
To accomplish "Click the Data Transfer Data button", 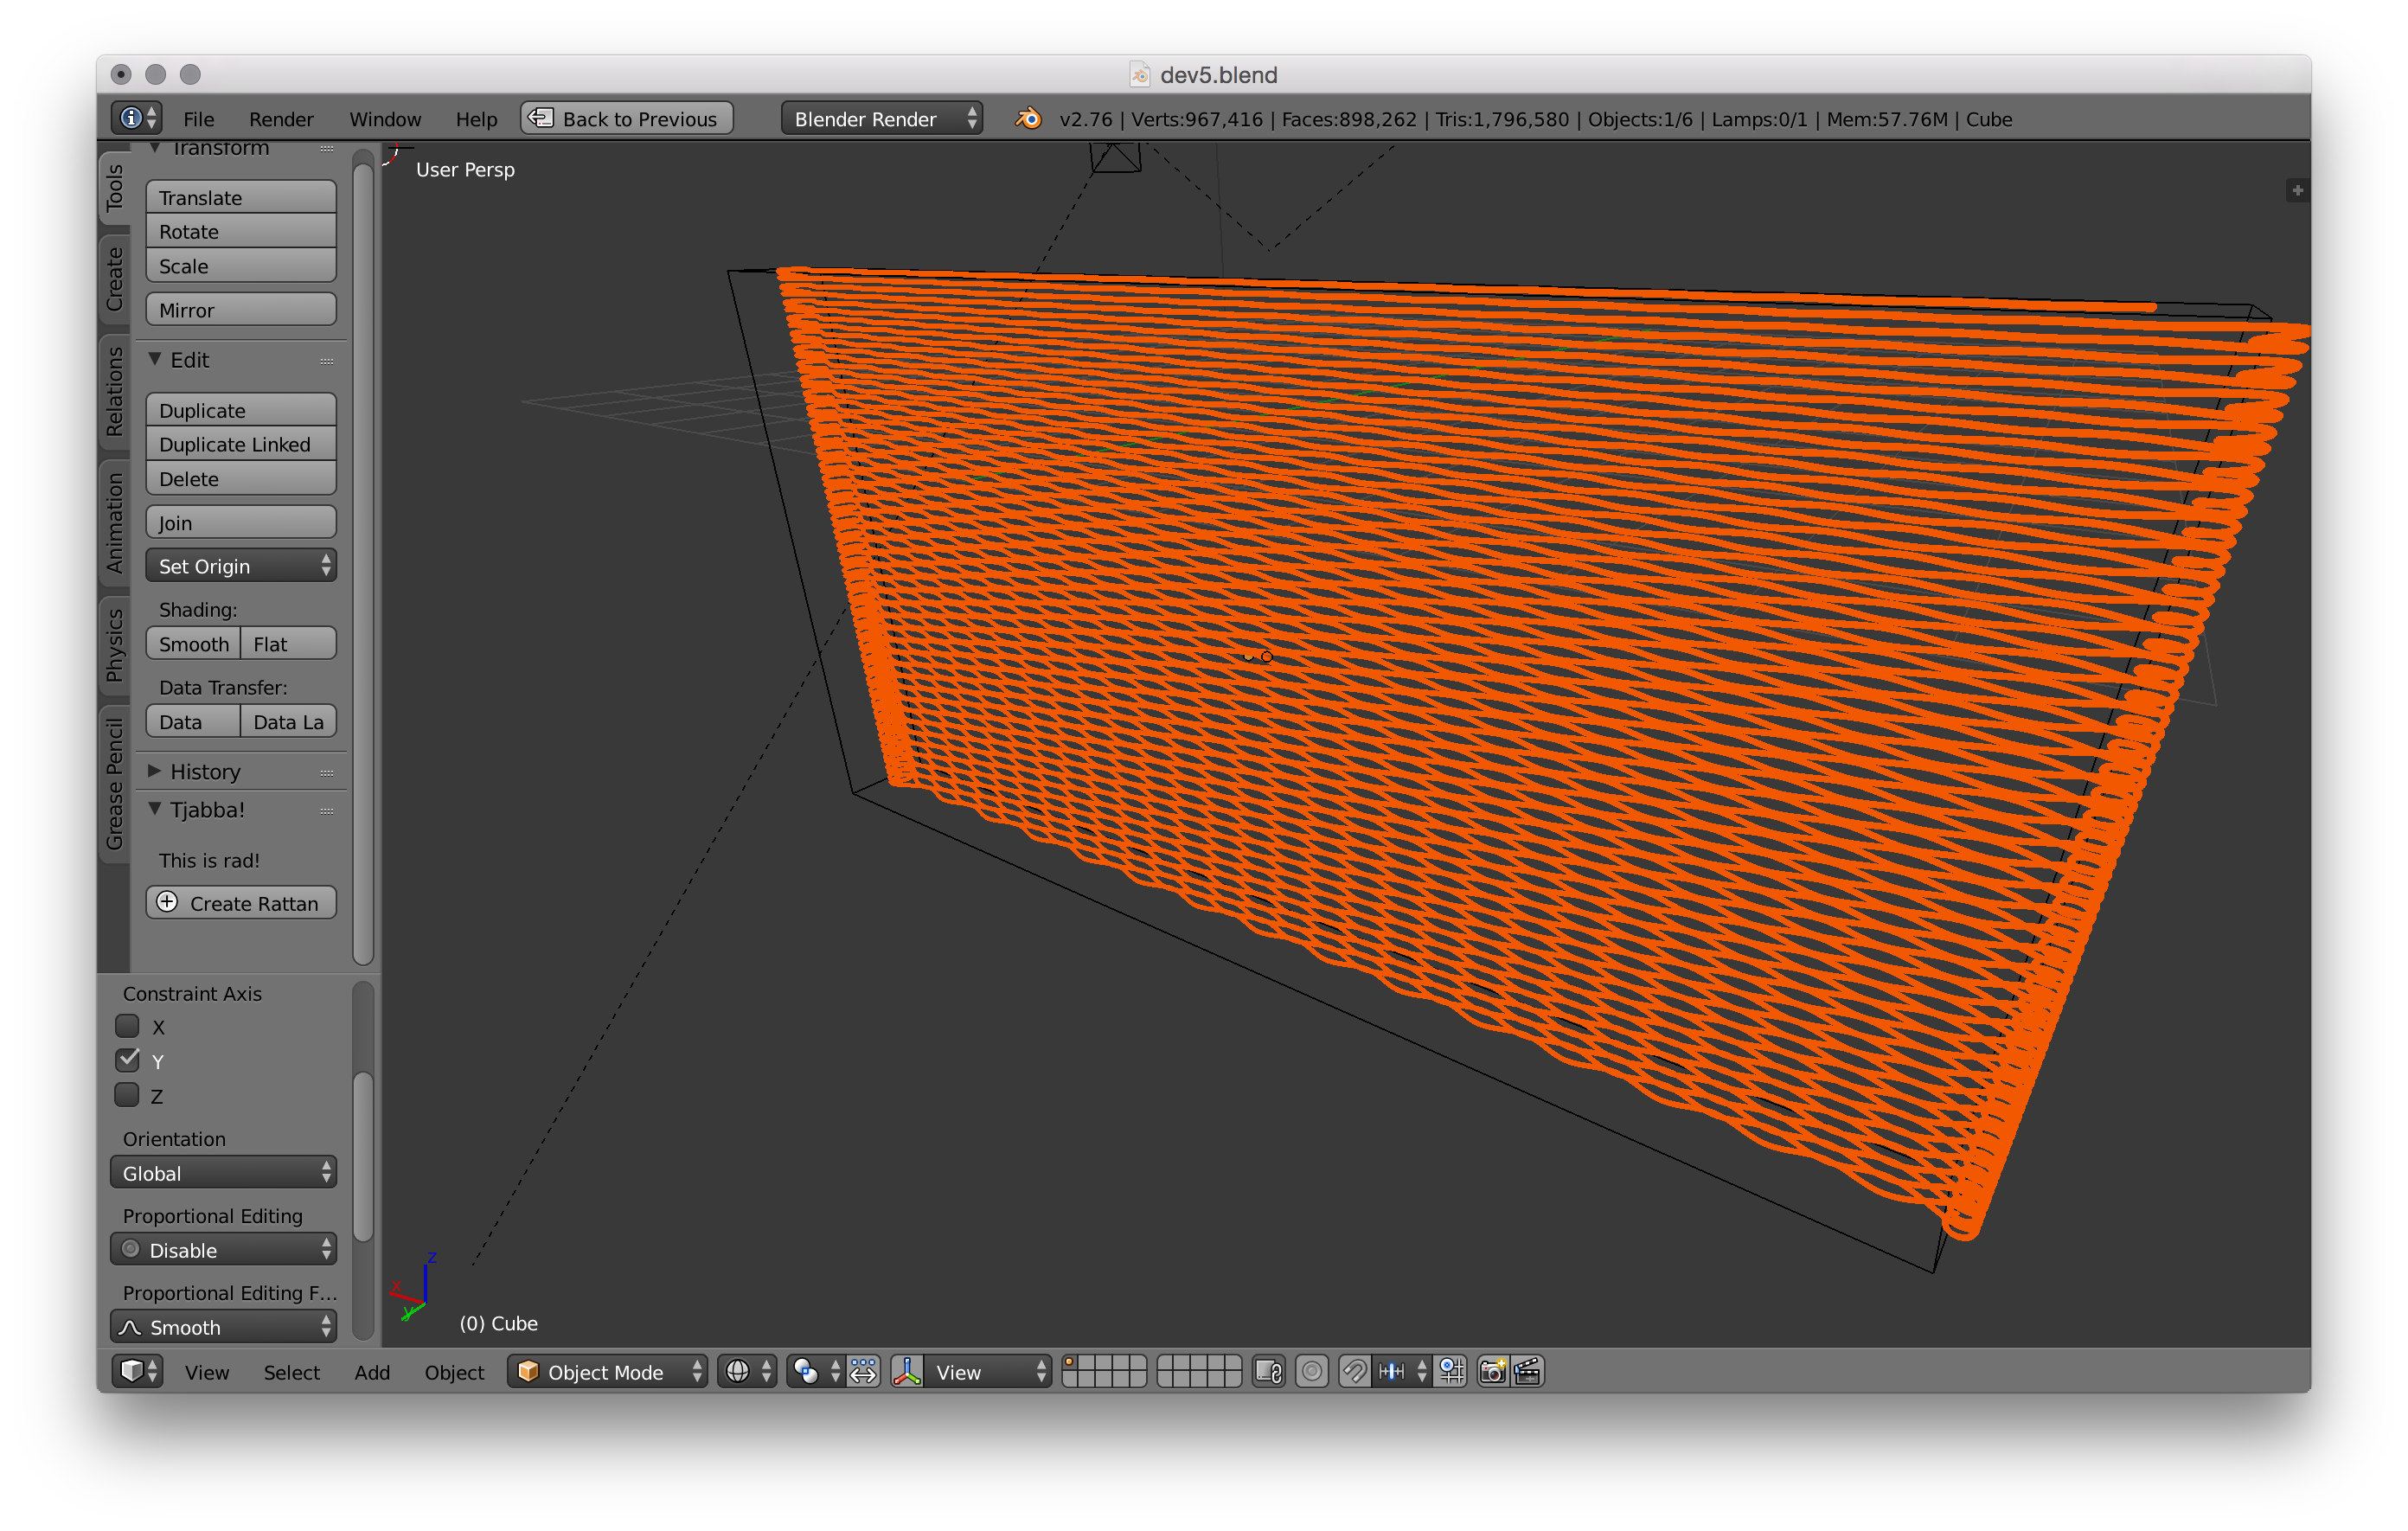I will tap(193, 721).
